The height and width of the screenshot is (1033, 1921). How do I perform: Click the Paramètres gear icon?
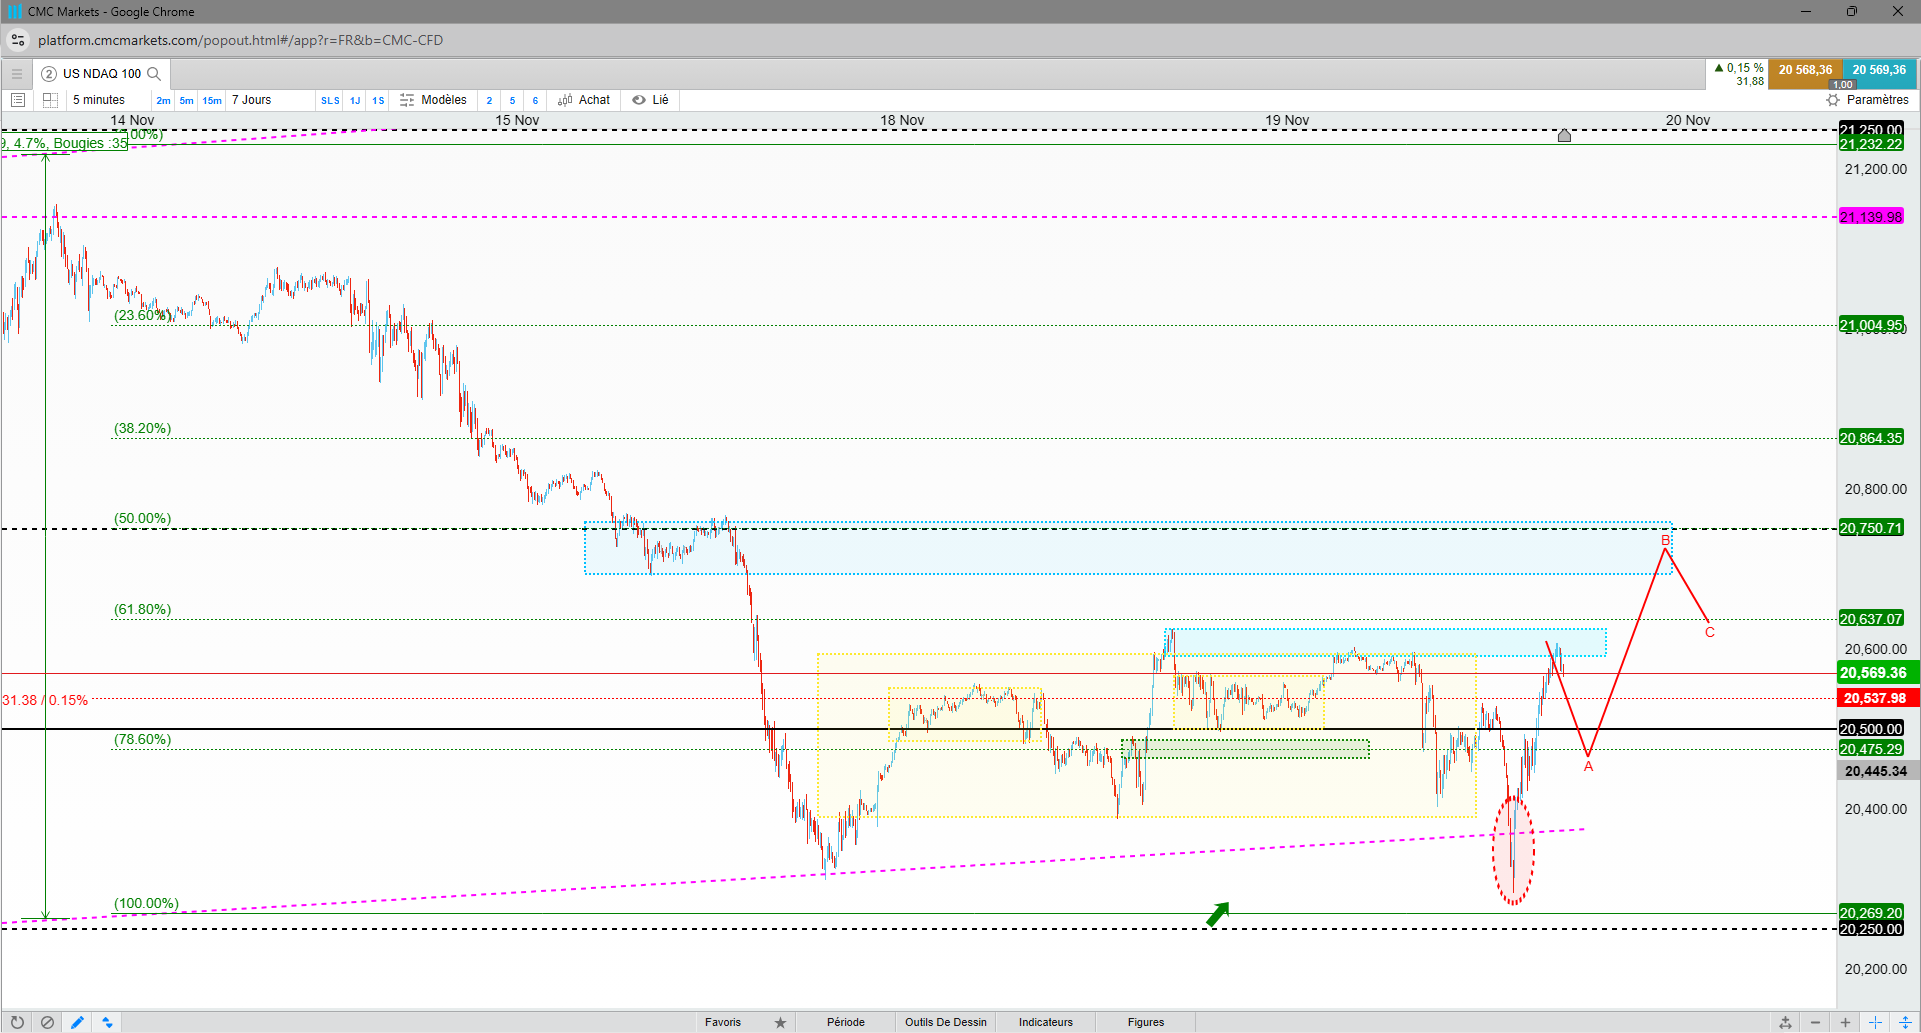click(x=1833, y=100)
